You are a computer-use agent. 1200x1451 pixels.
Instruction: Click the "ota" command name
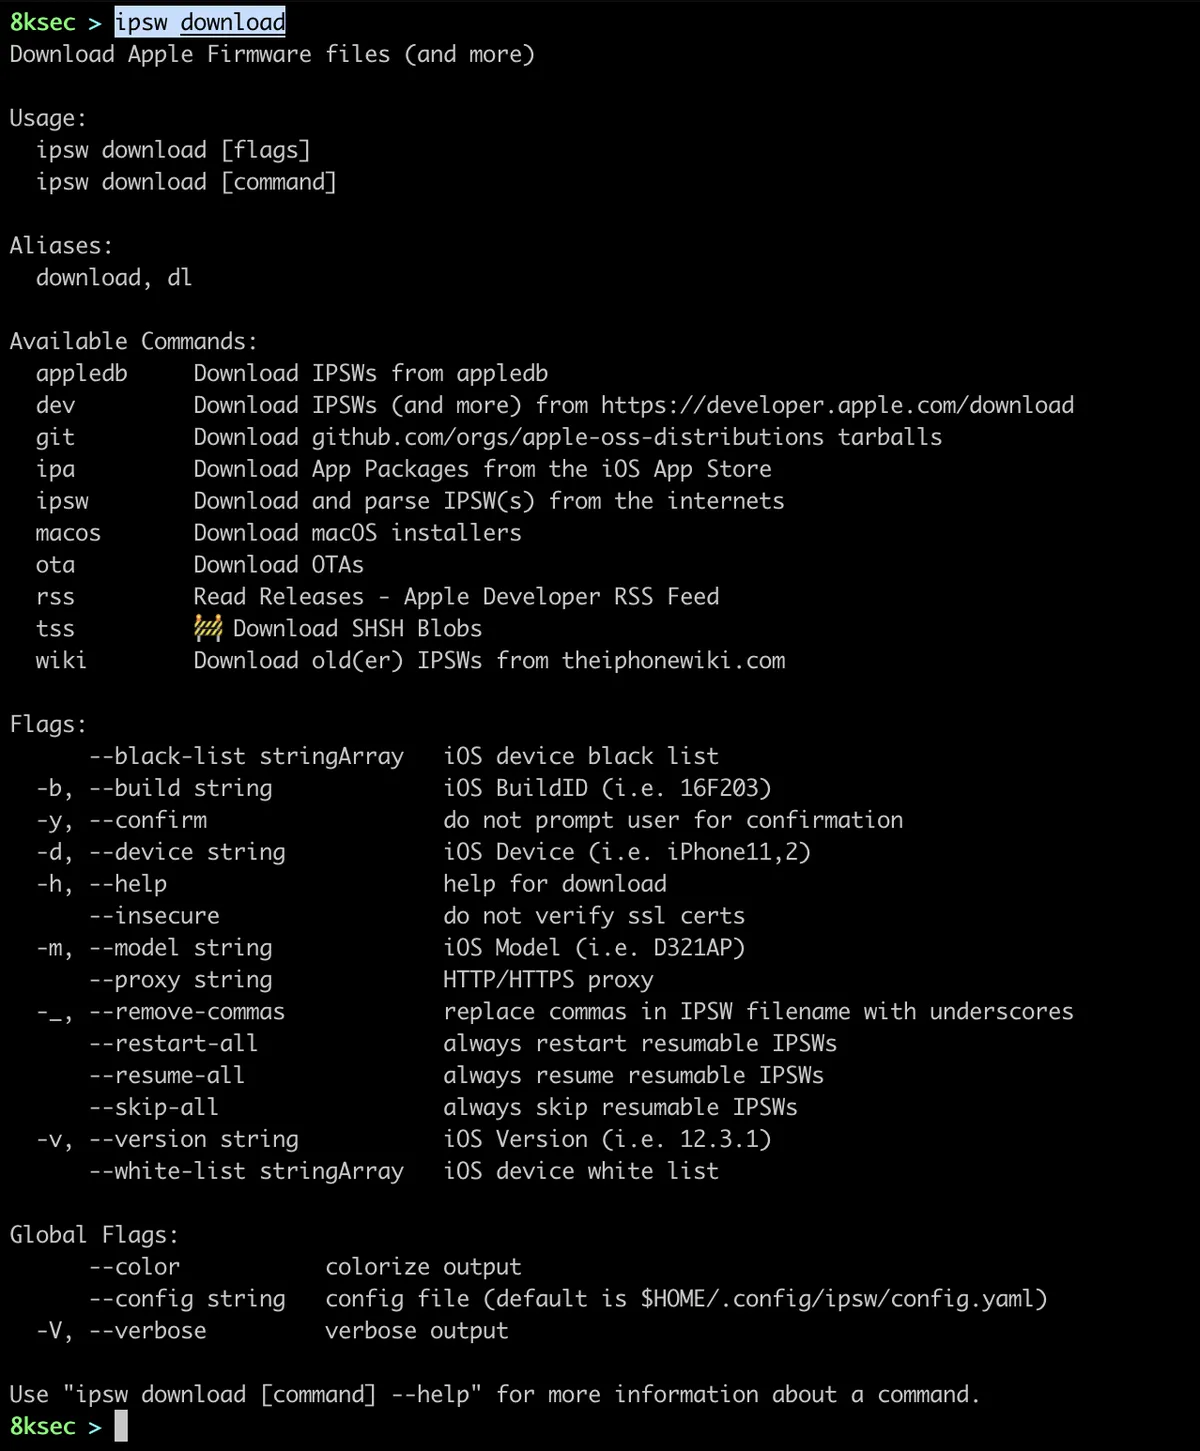coord(55,565)
